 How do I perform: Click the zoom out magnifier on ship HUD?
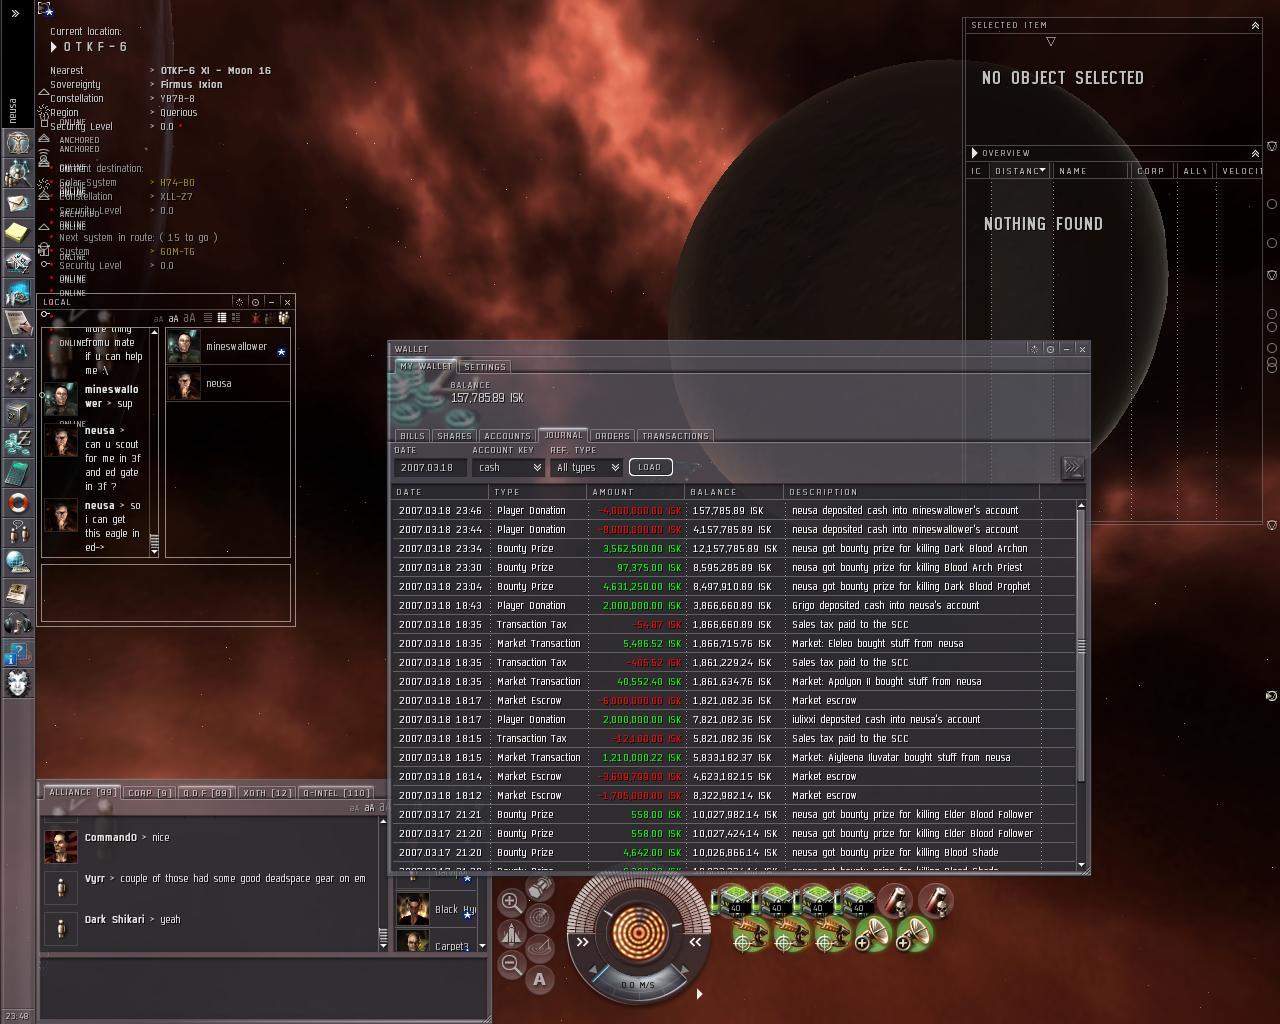click(510, 964)
